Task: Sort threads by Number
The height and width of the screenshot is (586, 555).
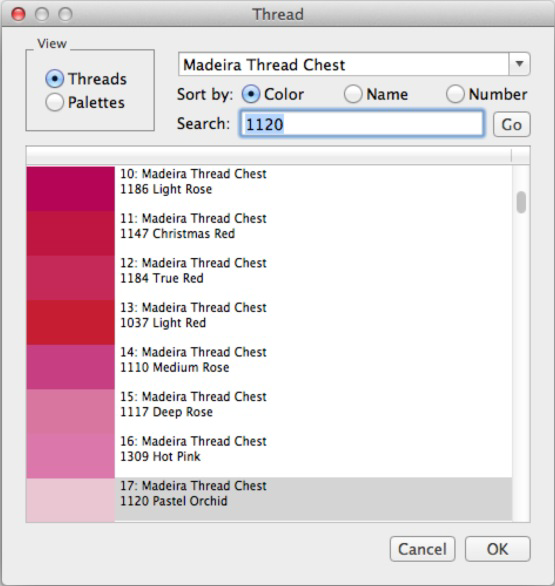Action: [455, 94]
